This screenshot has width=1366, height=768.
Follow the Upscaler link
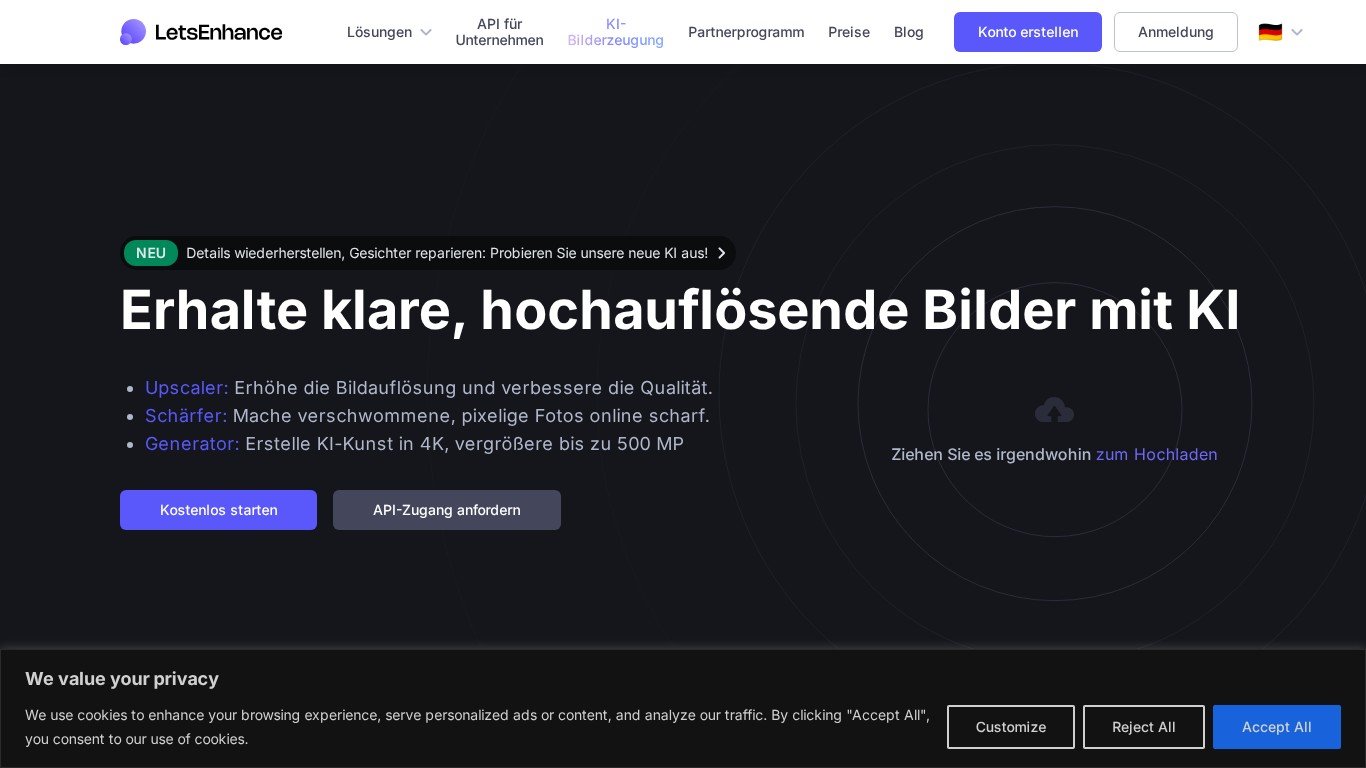coord(186,388)
